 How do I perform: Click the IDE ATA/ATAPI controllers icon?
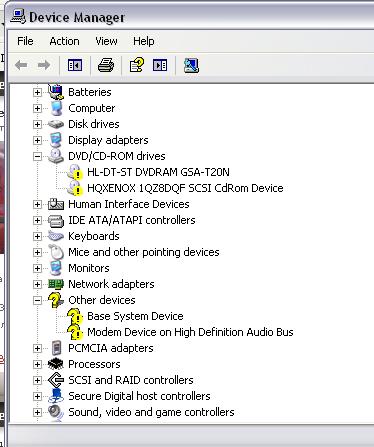click(56, 220)
